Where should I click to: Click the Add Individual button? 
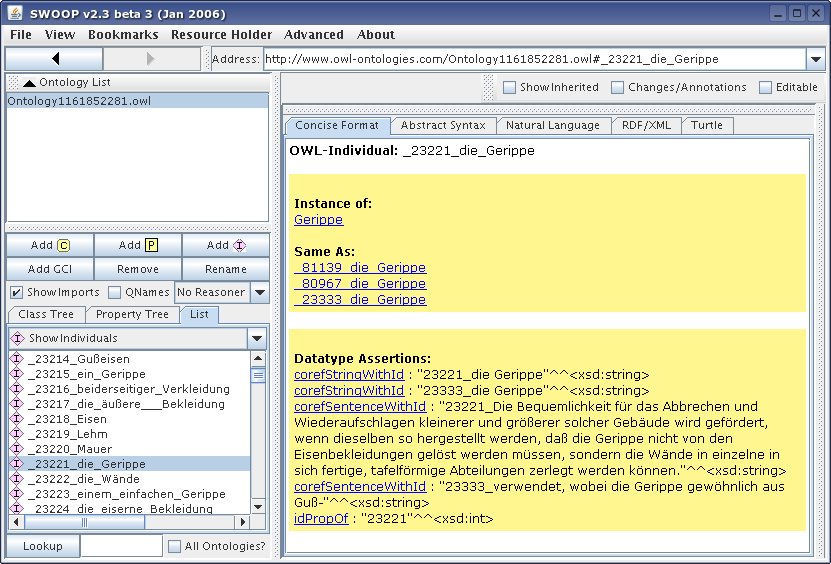click(x=226, y=245)
